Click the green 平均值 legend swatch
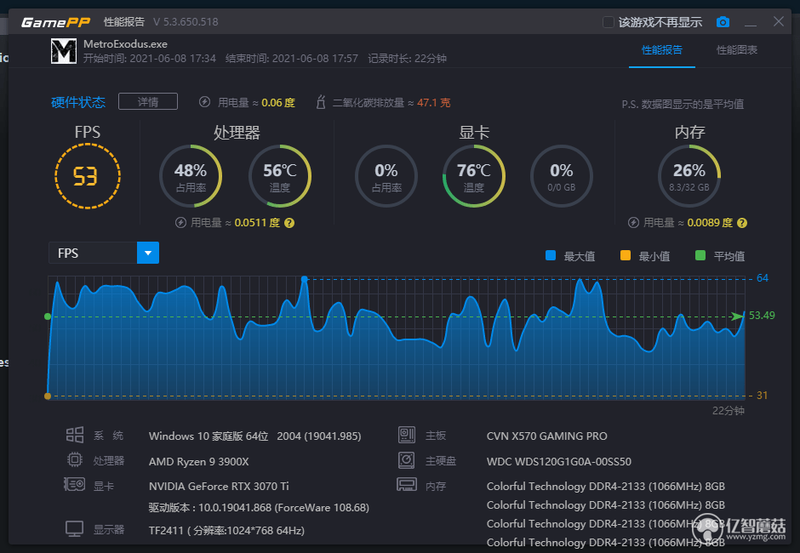The width and height of the screenshot is (800, 553). point(701,256)
